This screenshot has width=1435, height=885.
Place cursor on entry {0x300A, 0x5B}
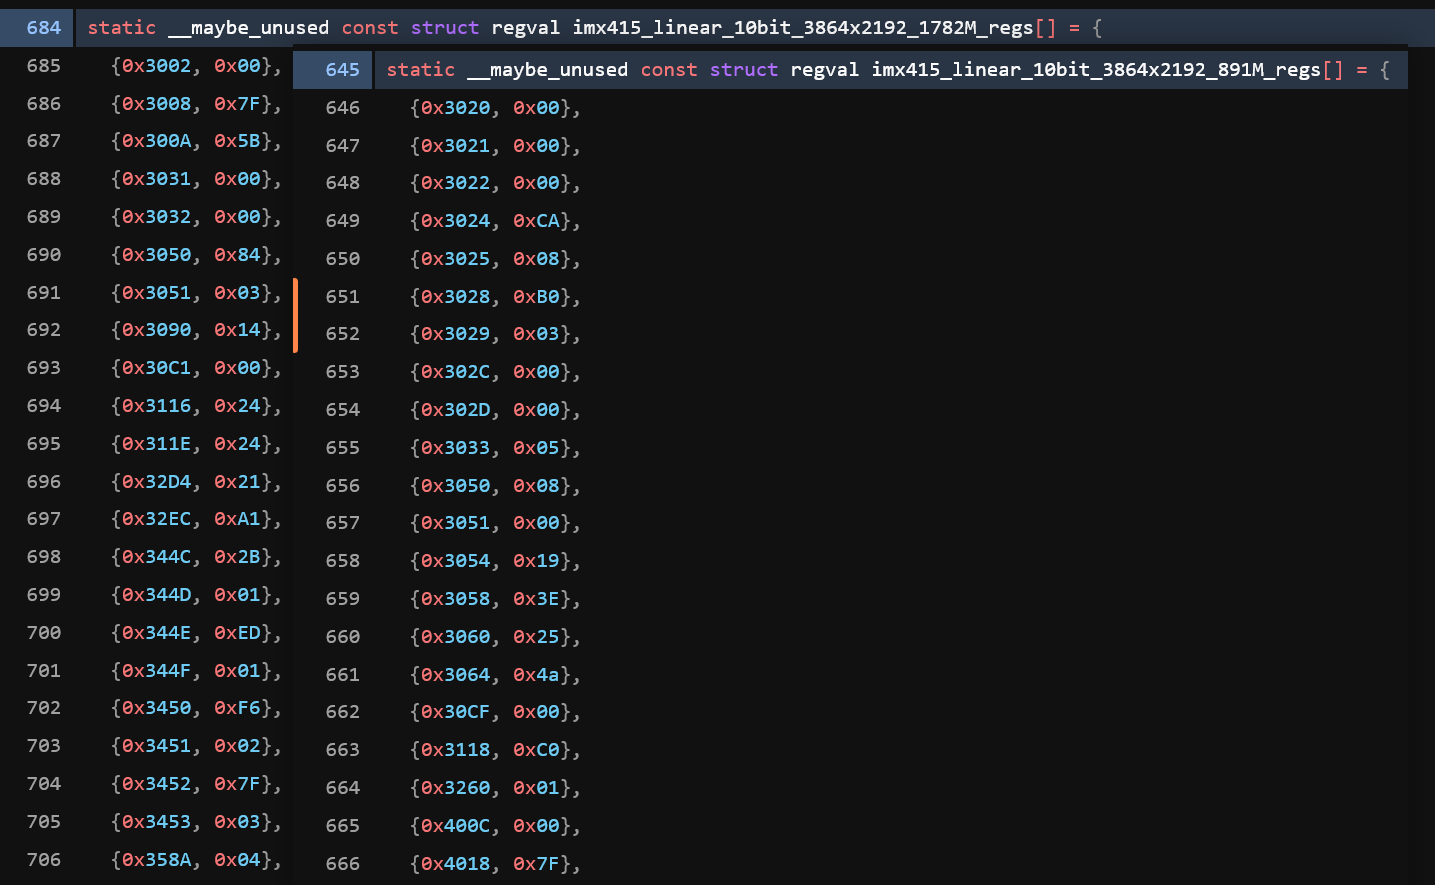pyautogui.click(x=196, y=141)
